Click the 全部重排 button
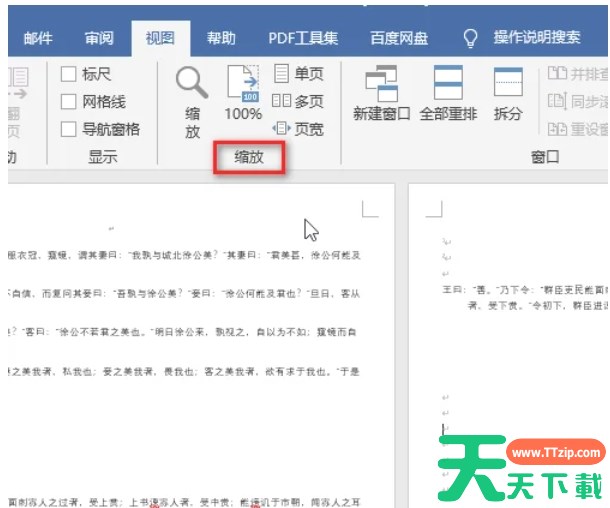The height and width of the screenshot is (508, 610). pos(448,93)
